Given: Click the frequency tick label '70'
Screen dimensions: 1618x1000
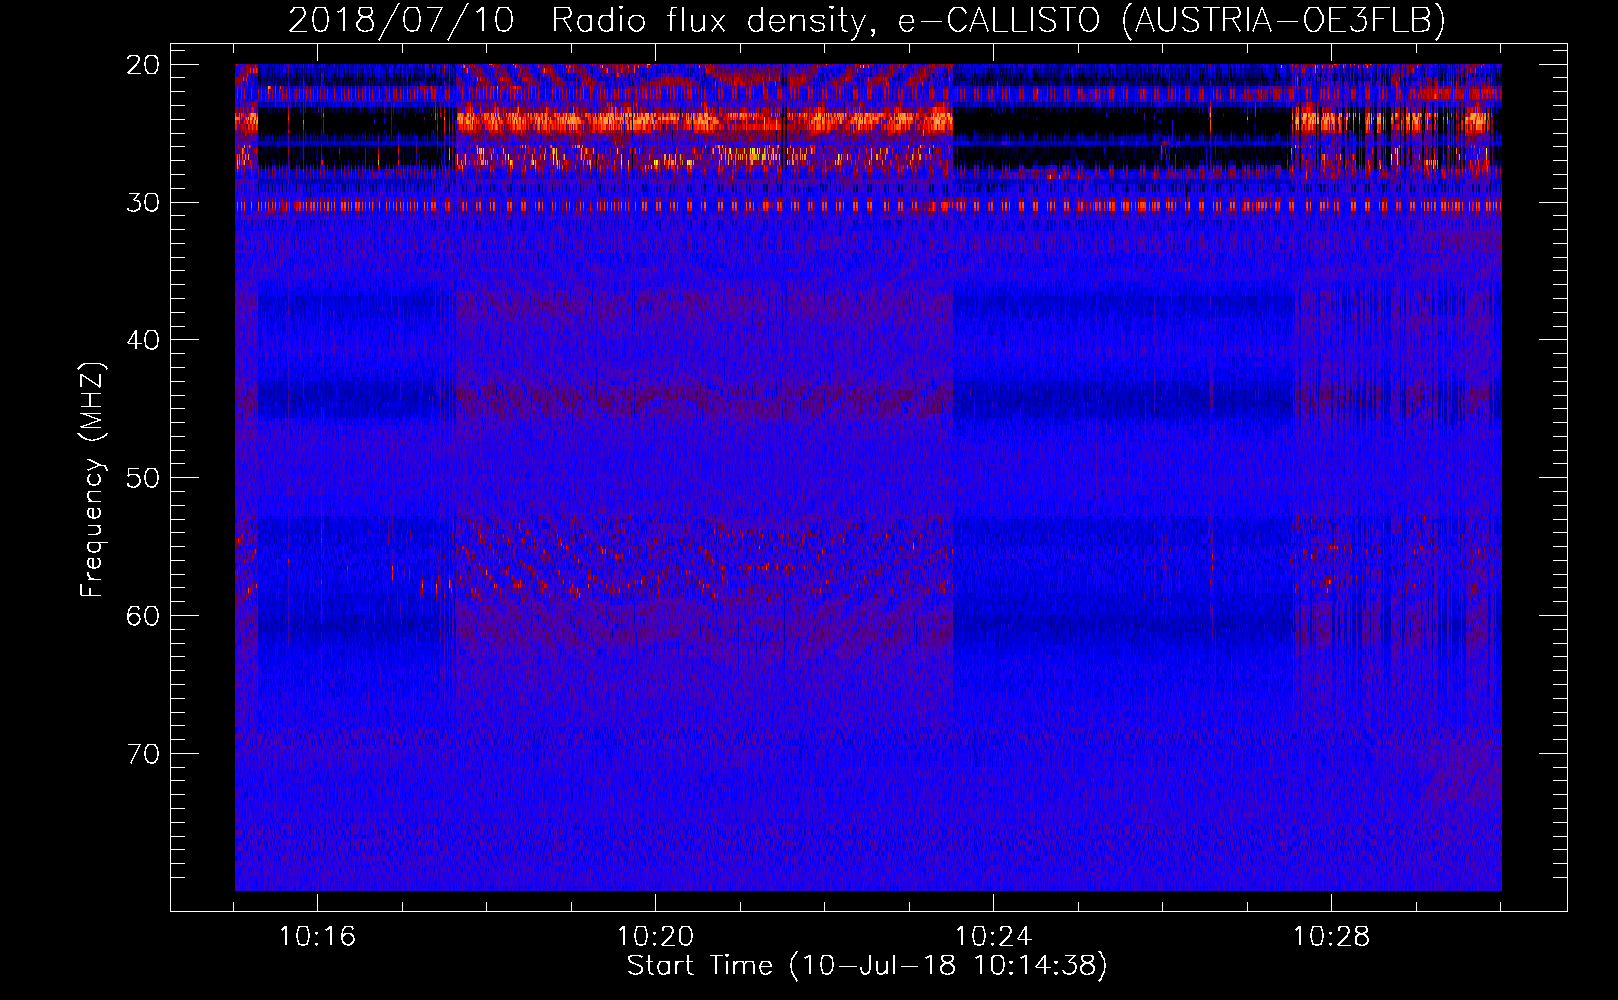Looking at the screenshot, I should [x=144, y=753].
